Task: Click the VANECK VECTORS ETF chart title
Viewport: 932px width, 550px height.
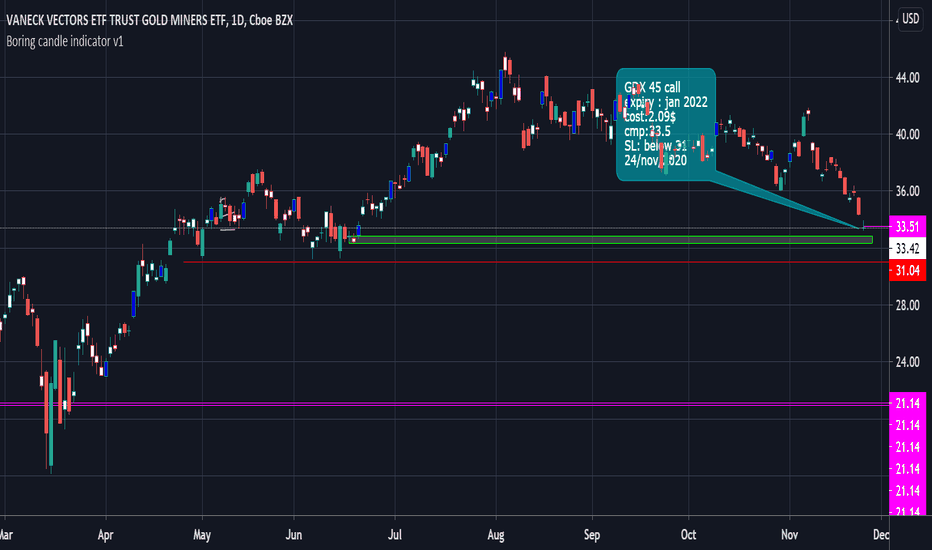Action: tap(149, 20)
